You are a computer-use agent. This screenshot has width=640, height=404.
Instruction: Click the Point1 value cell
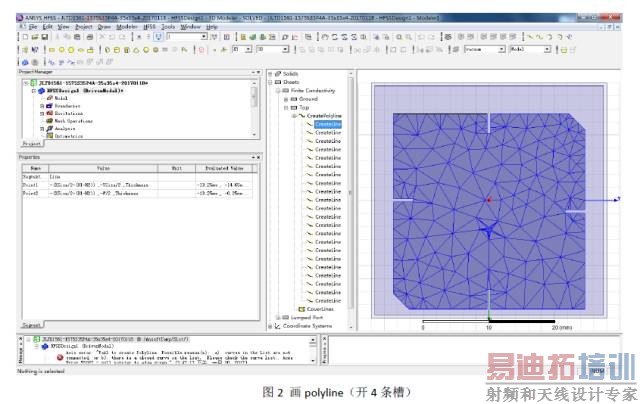pyautogui.click(x=103, y=185)
